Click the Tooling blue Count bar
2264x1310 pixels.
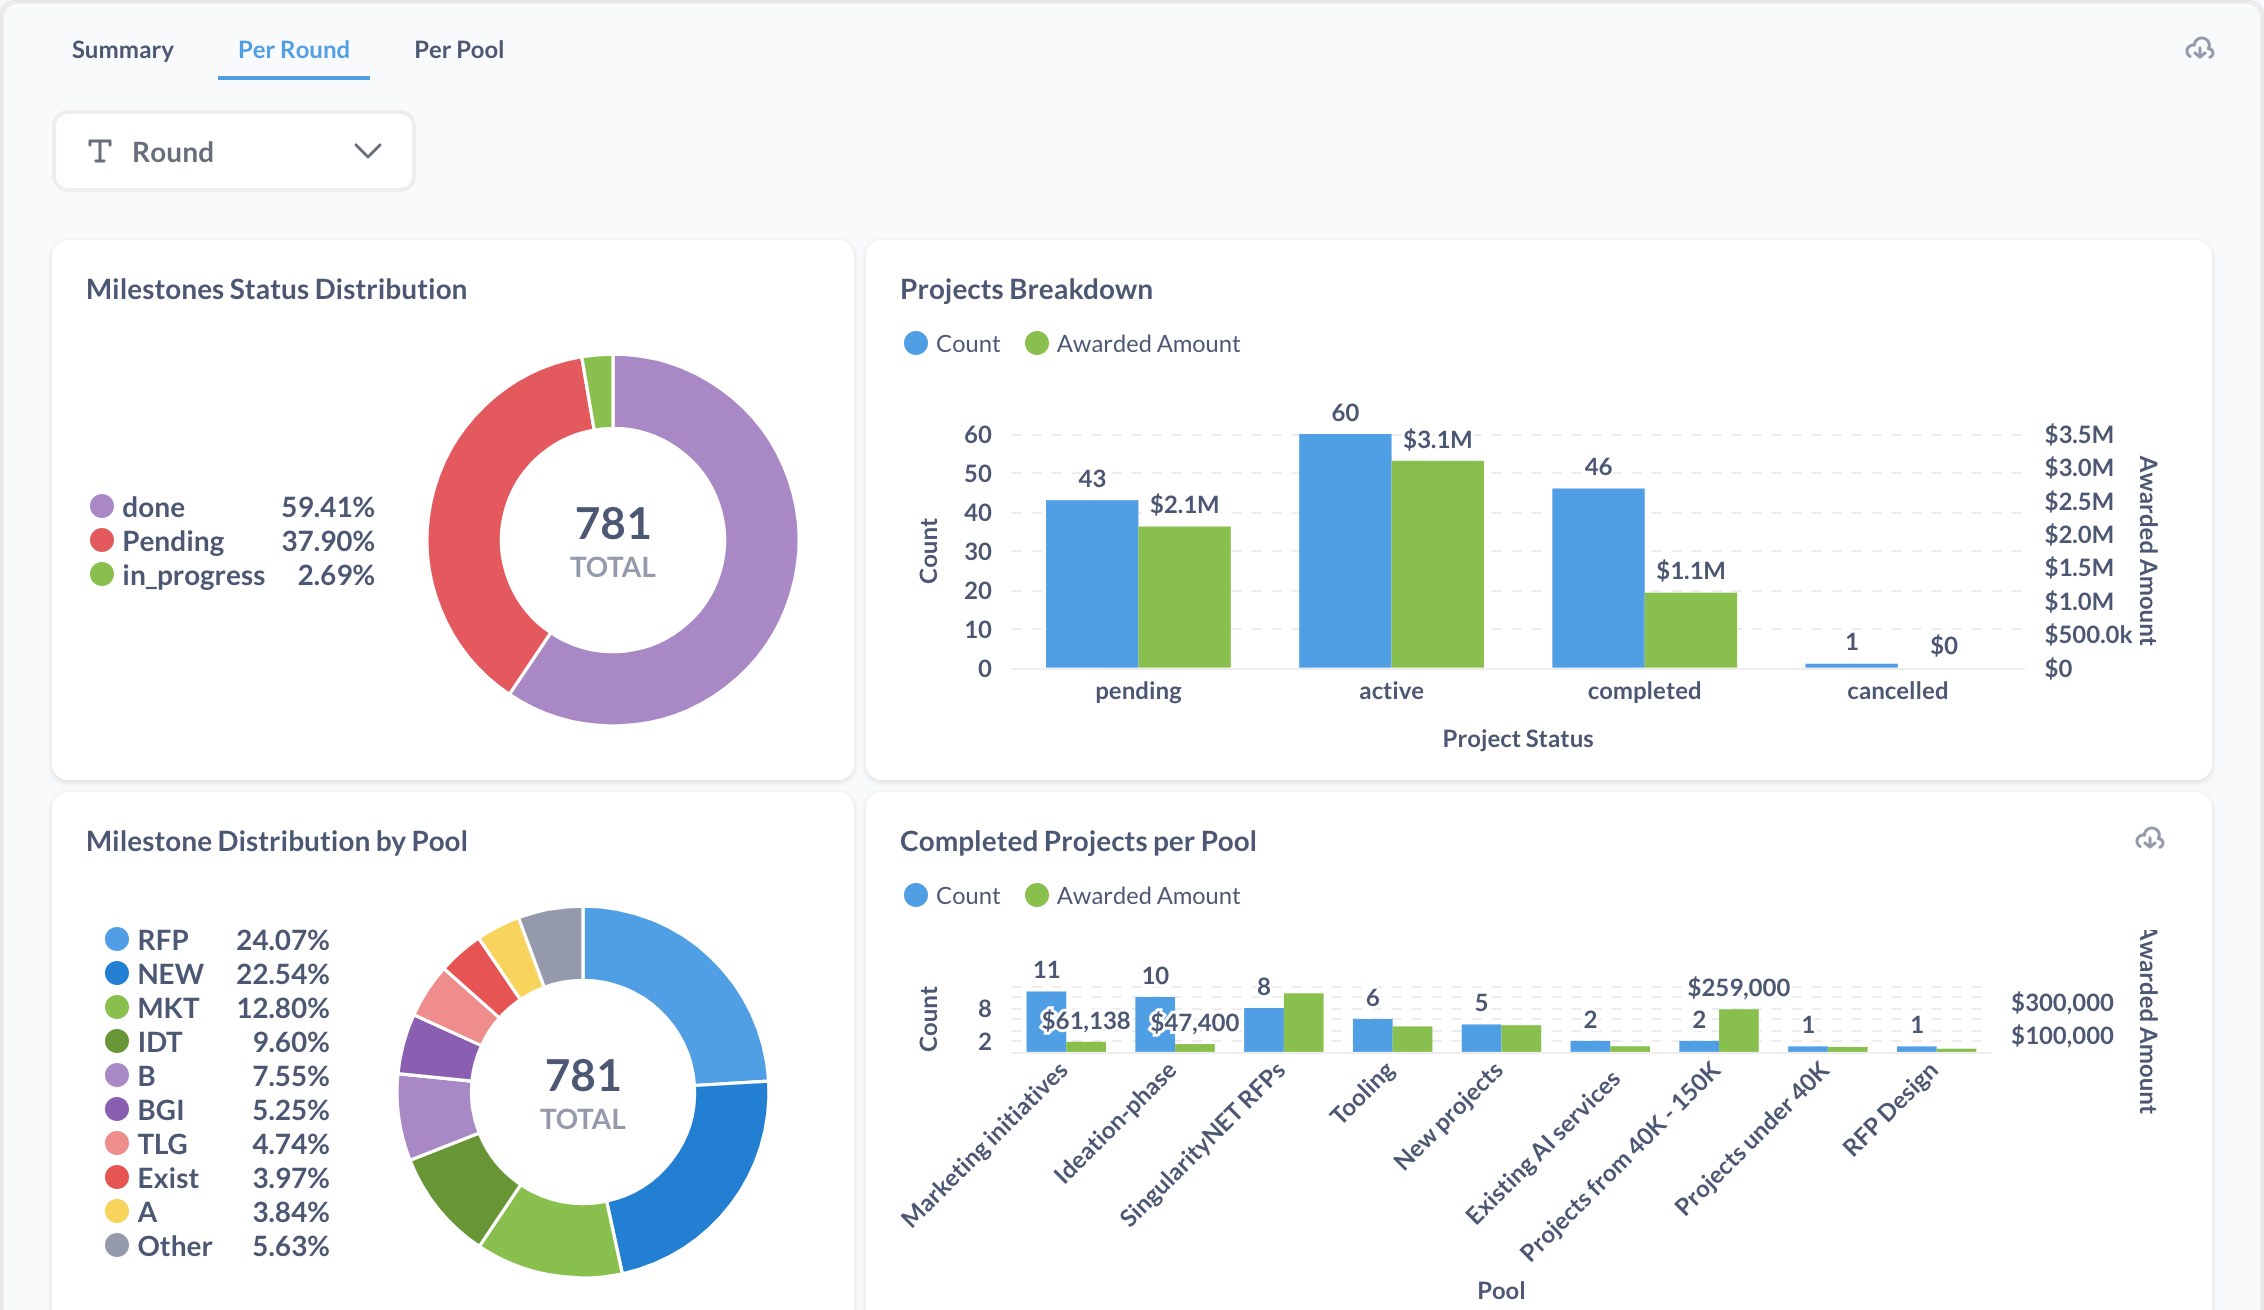tap(1372, 1035)
